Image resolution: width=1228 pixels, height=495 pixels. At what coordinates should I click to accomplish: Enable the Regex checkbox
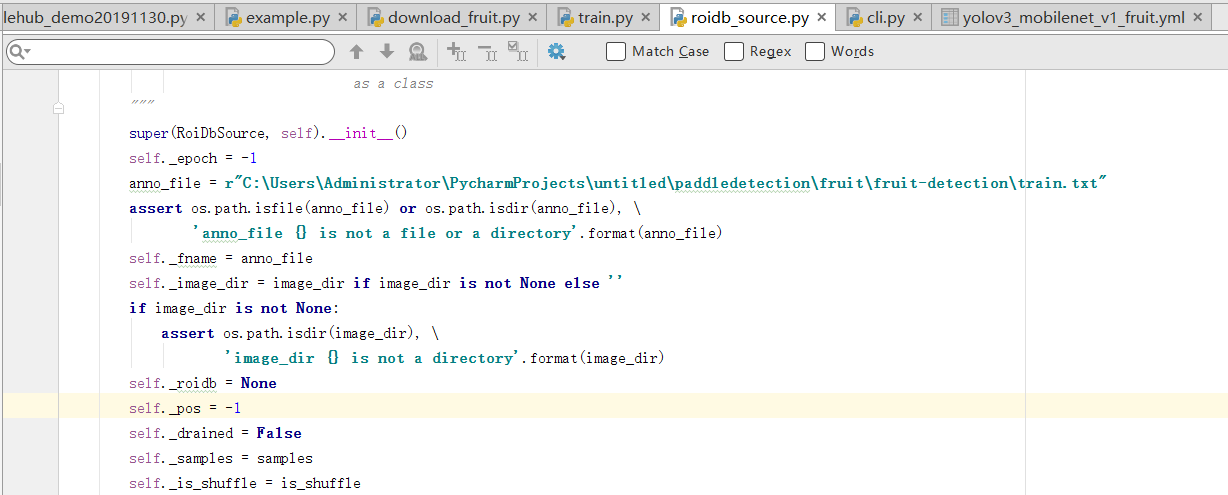pyautogui.click(x=734, y=51)
